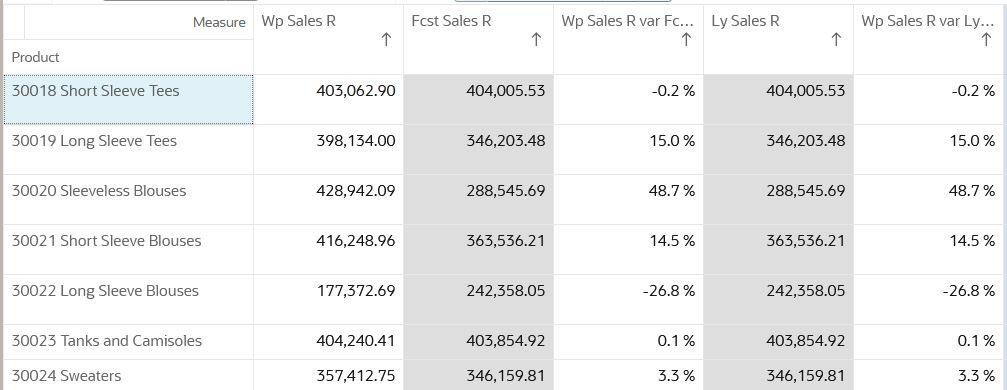Select the 30022 Long Sleeve Blouses row
This screenshot has height=390, width=1007.
pos(128,299)
